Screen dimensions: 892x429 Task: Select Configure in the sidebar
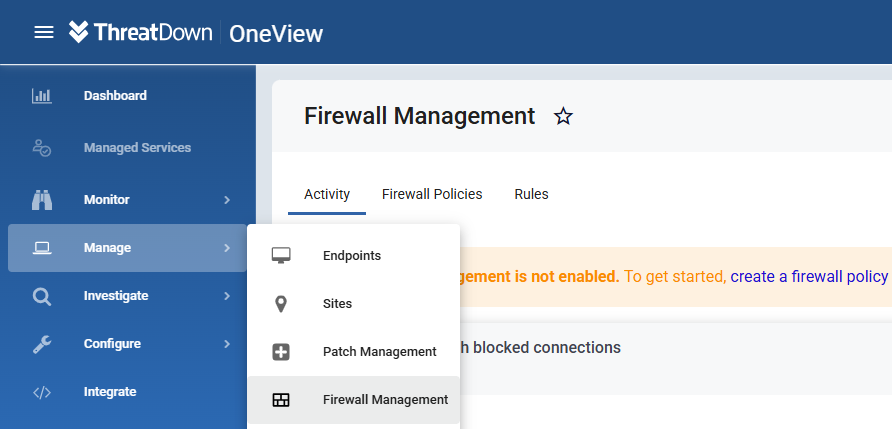(x=112, y=344)
